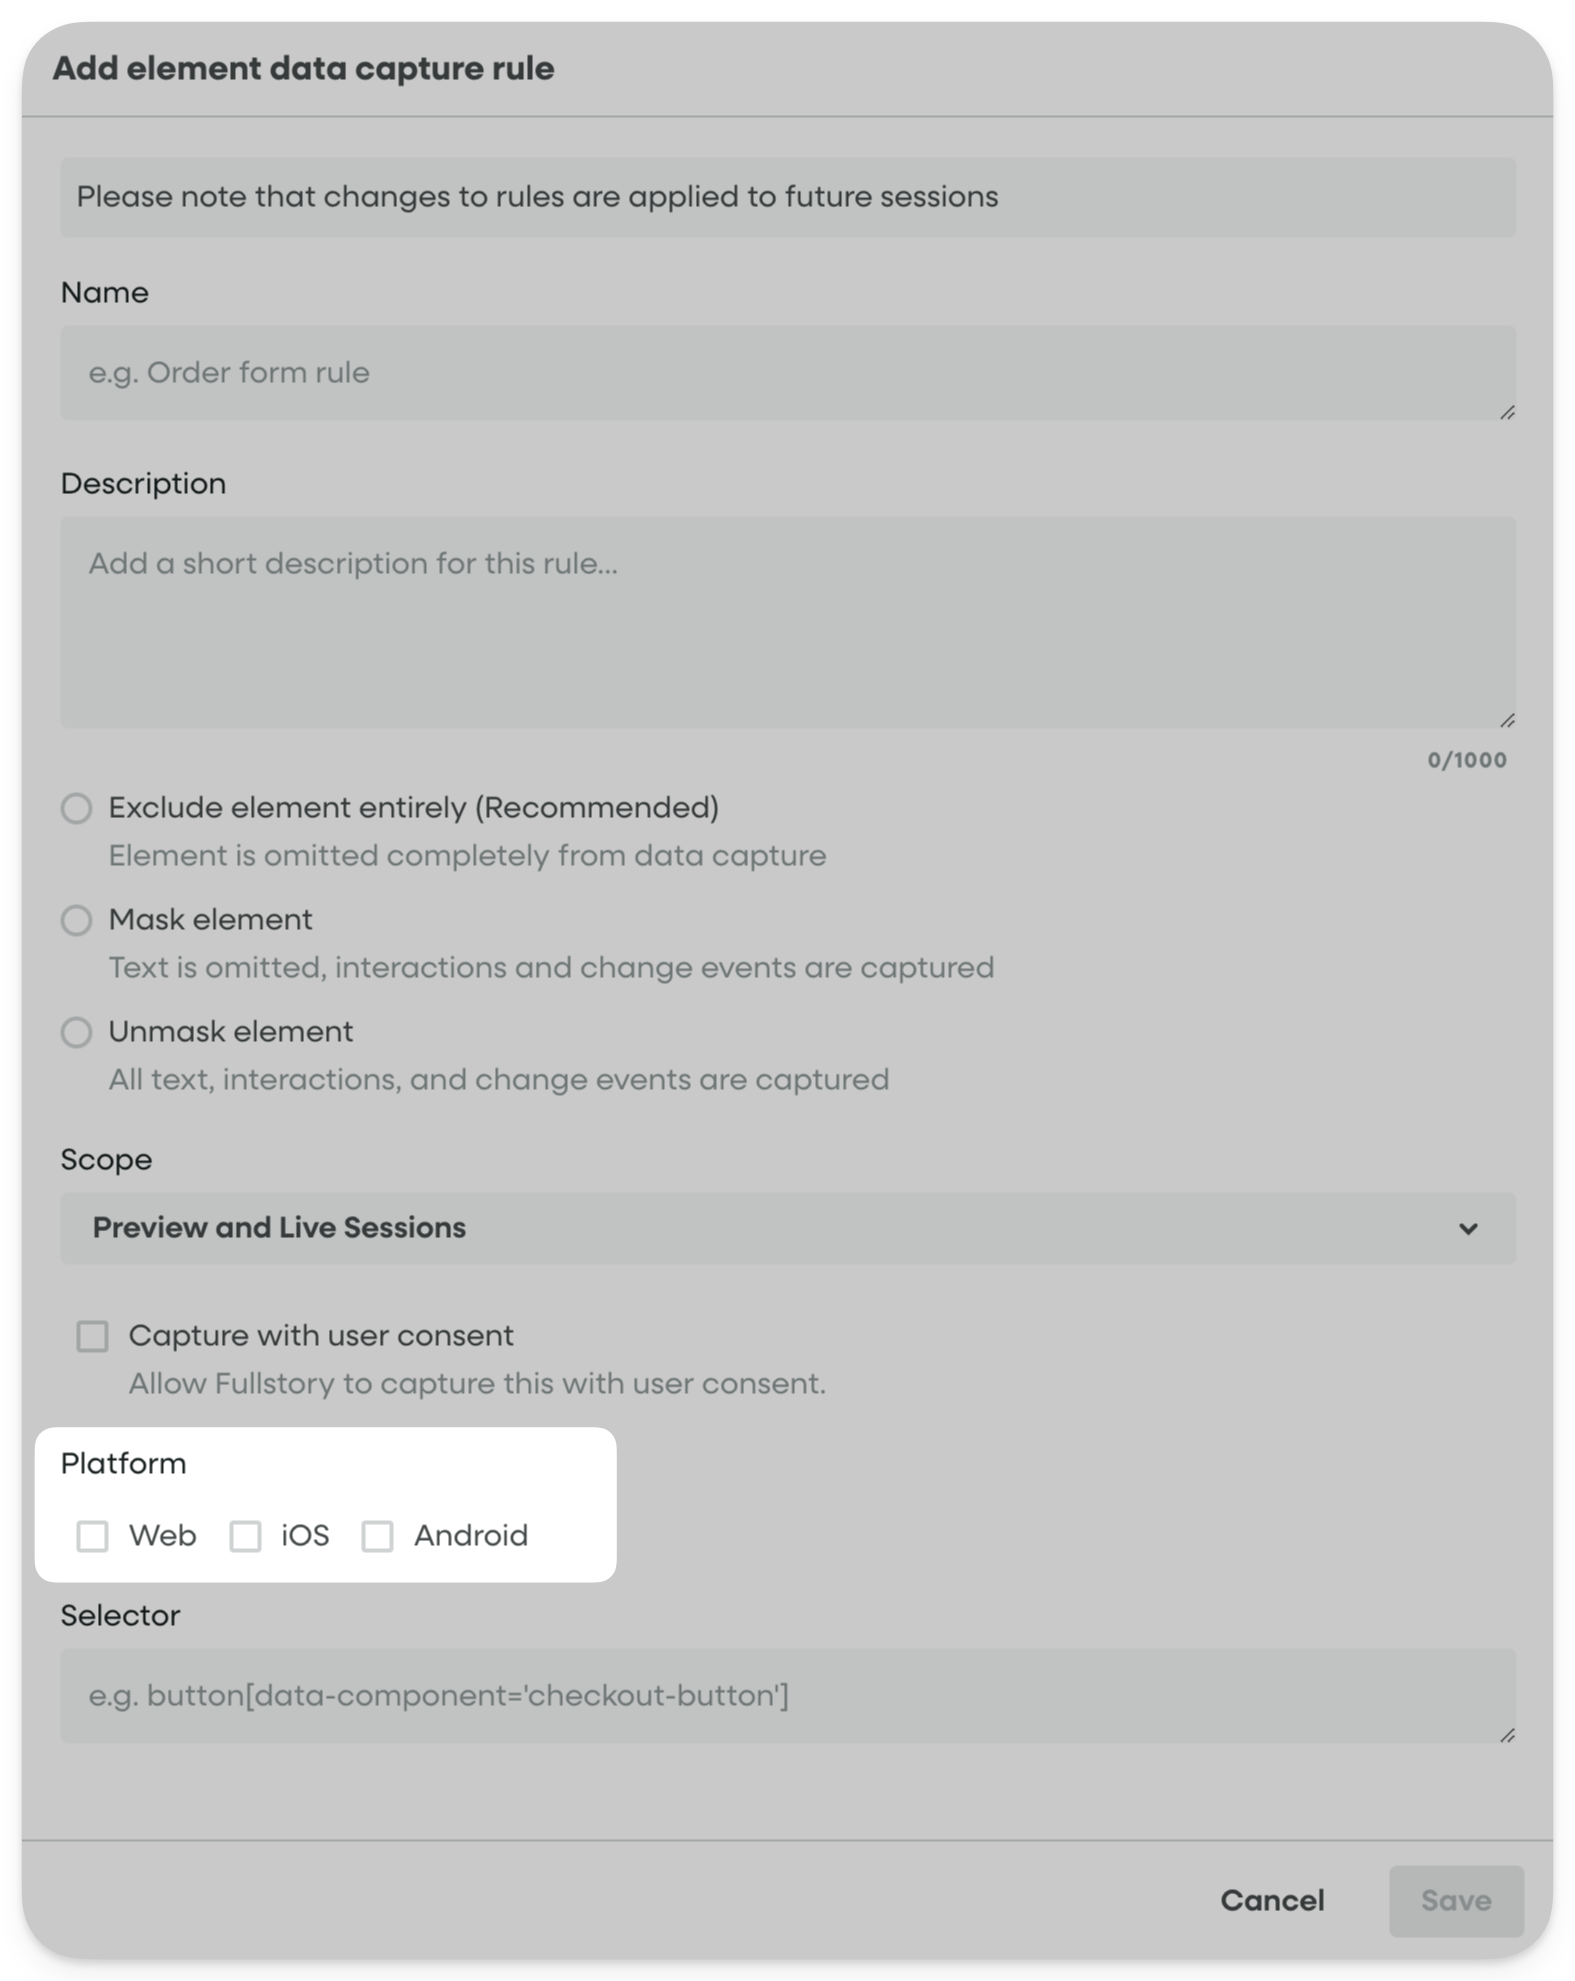The image size is (1575, 1981).
Task: Select the 'Mask element' option
Action: 77,920
